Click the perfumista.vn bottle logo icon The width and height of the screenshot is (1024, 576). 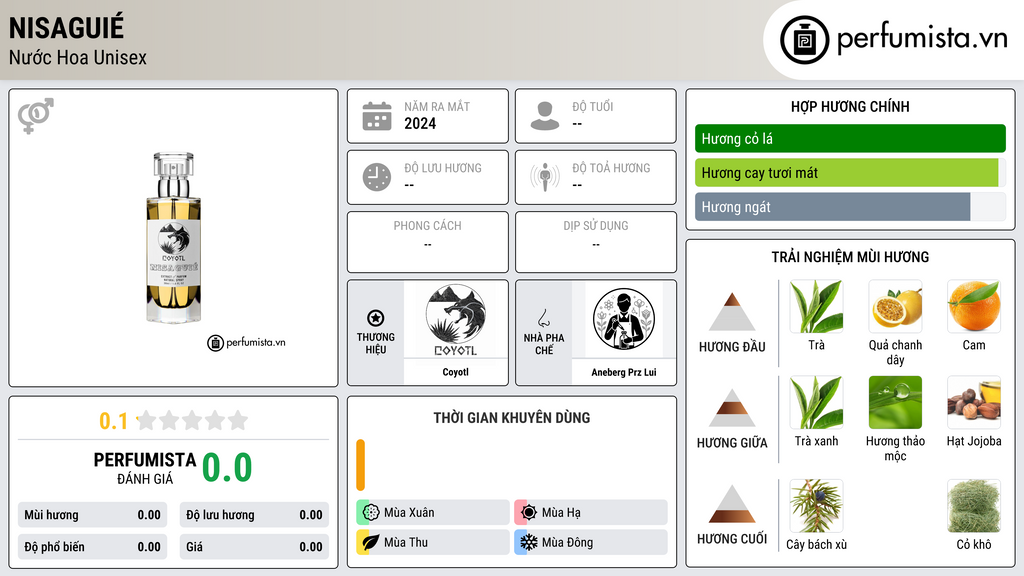(804, 40)
